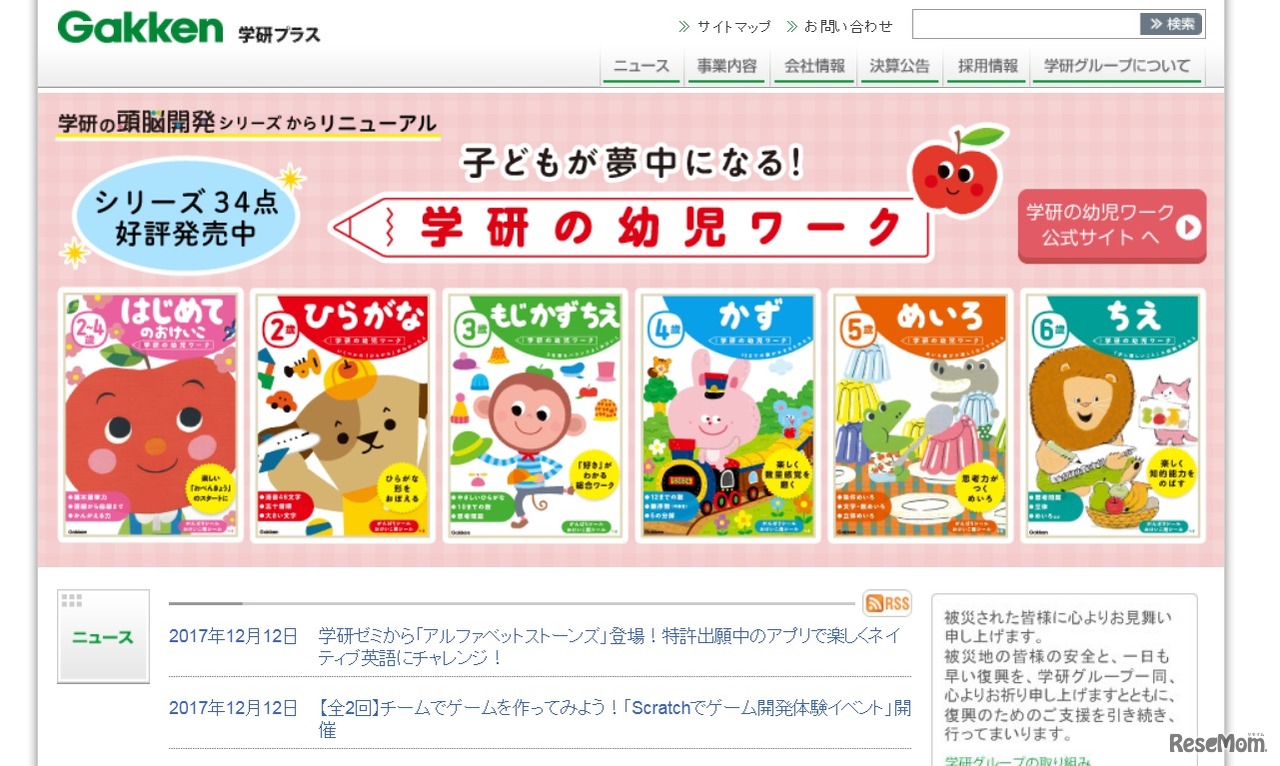Select the かず train workbook cover

(728, 415)
